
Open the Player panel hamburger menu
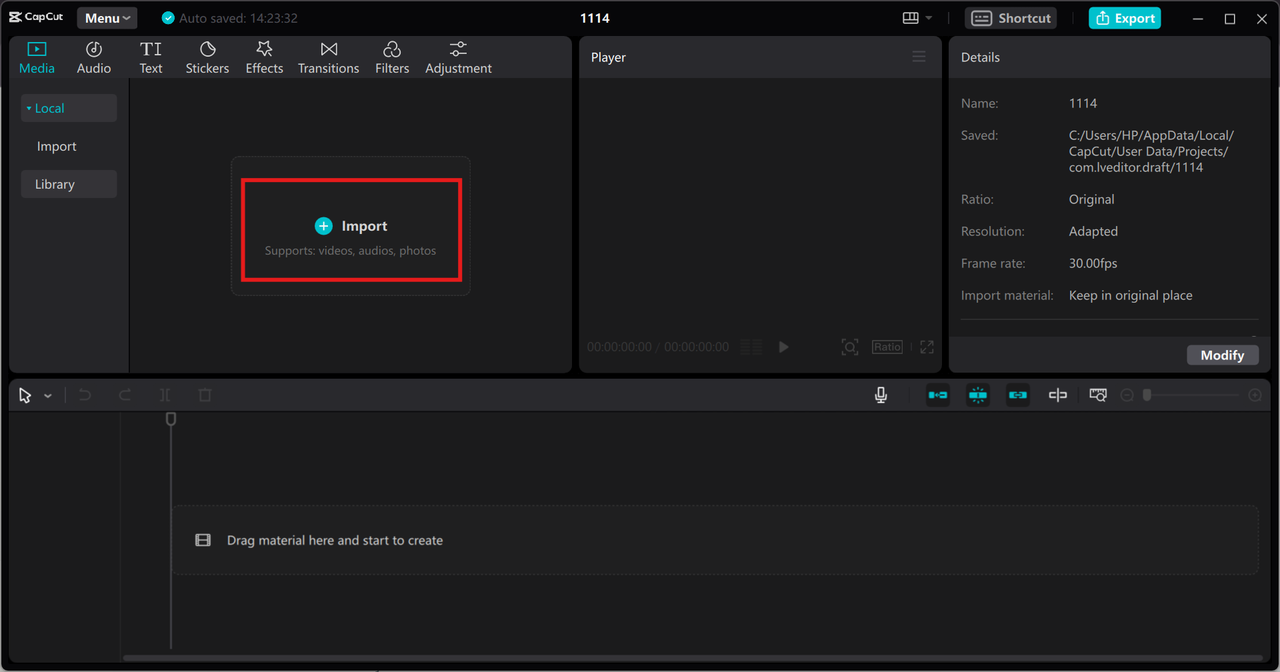(x=919, y=57)
